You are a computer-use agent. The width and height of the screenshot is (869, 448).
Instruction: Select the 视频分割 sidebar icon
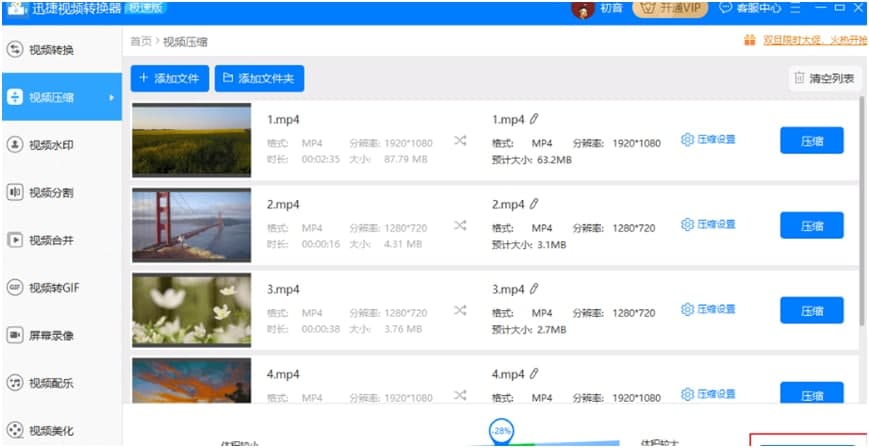point(15,192)
